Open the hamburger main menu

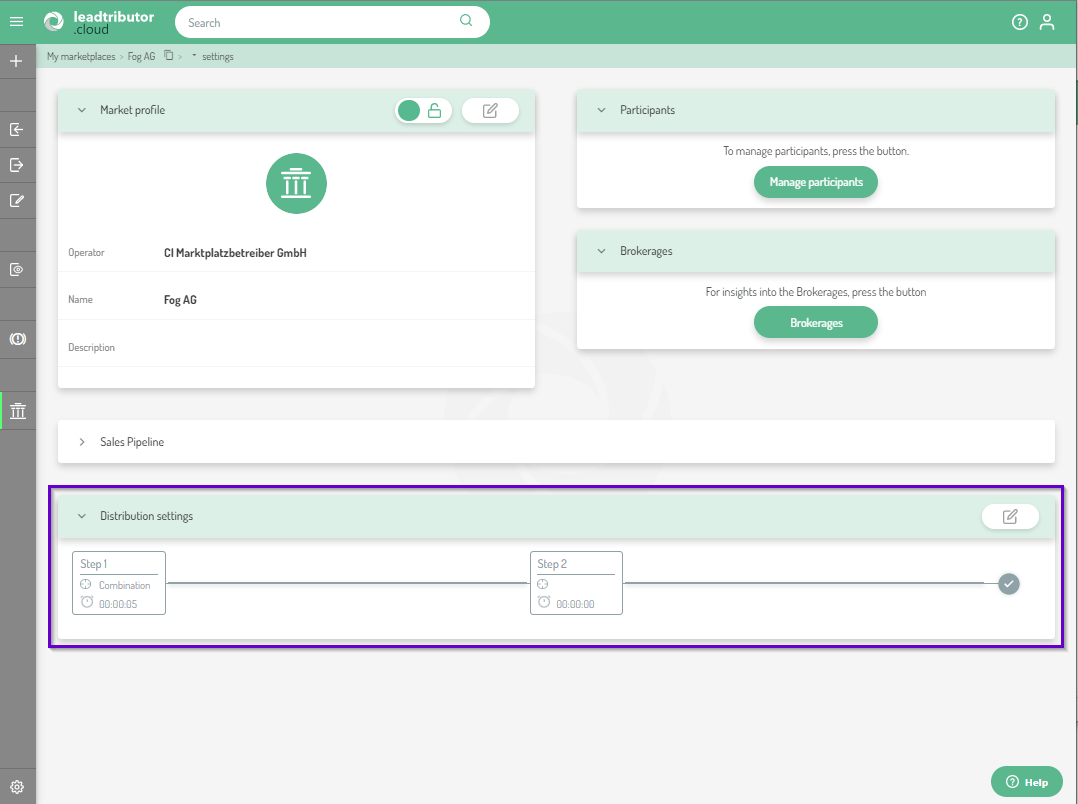16,21
